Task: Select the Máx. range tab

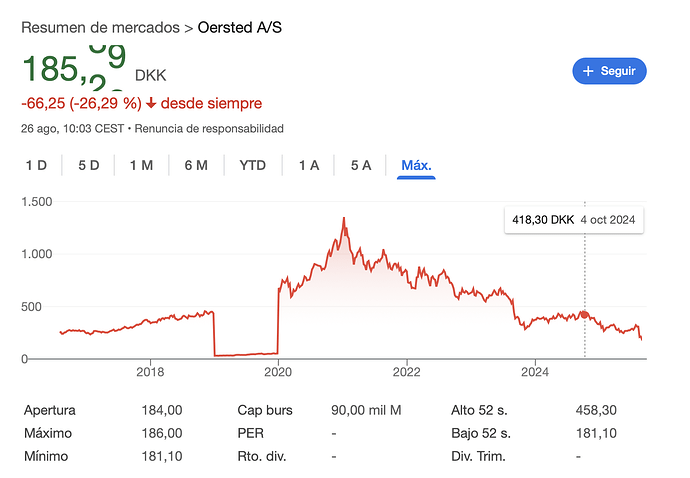Action: pyautogui.click(x=416, y=165)
